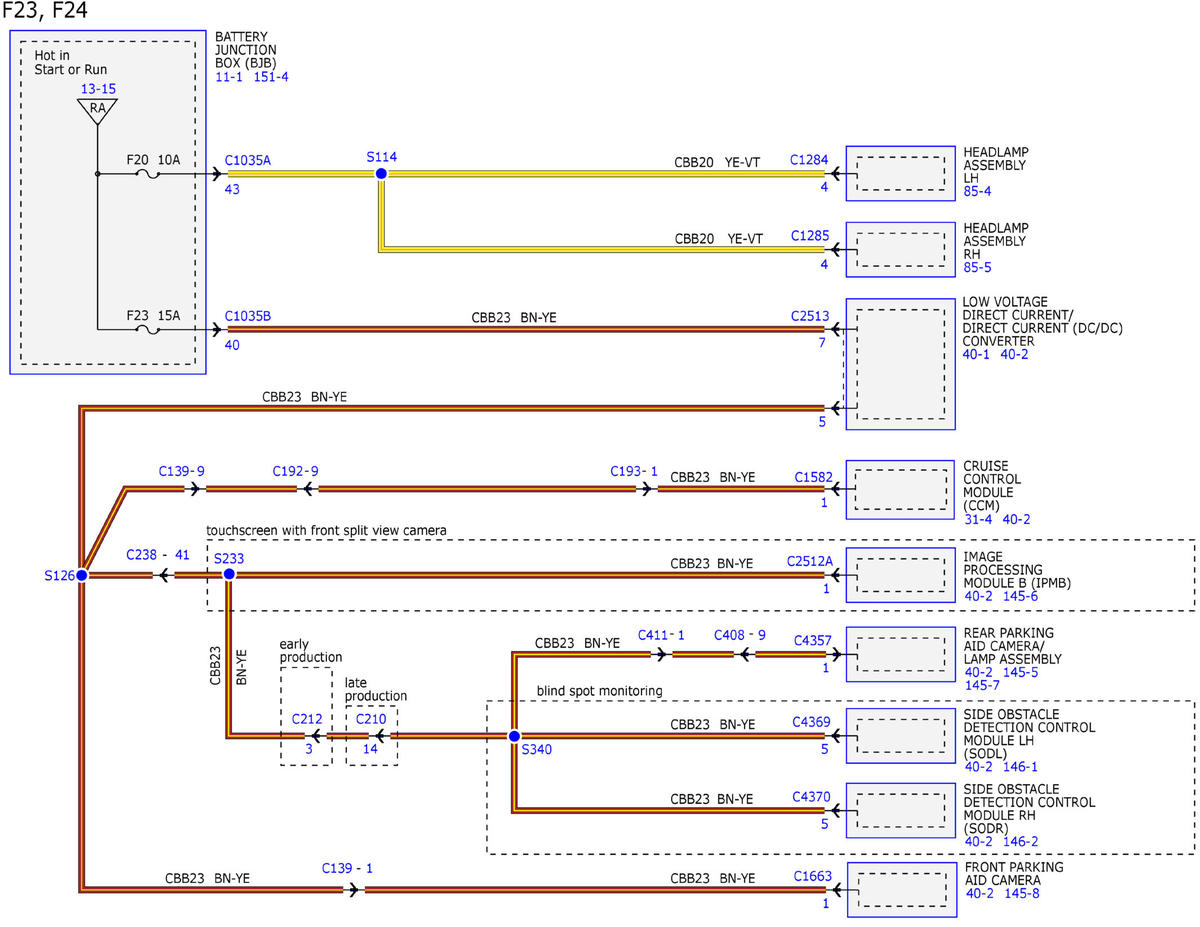Open connector C1284 at Headlamp Assembly LH
The image size is (1200, 927).
pyautogui.click(x=809, y=159)
